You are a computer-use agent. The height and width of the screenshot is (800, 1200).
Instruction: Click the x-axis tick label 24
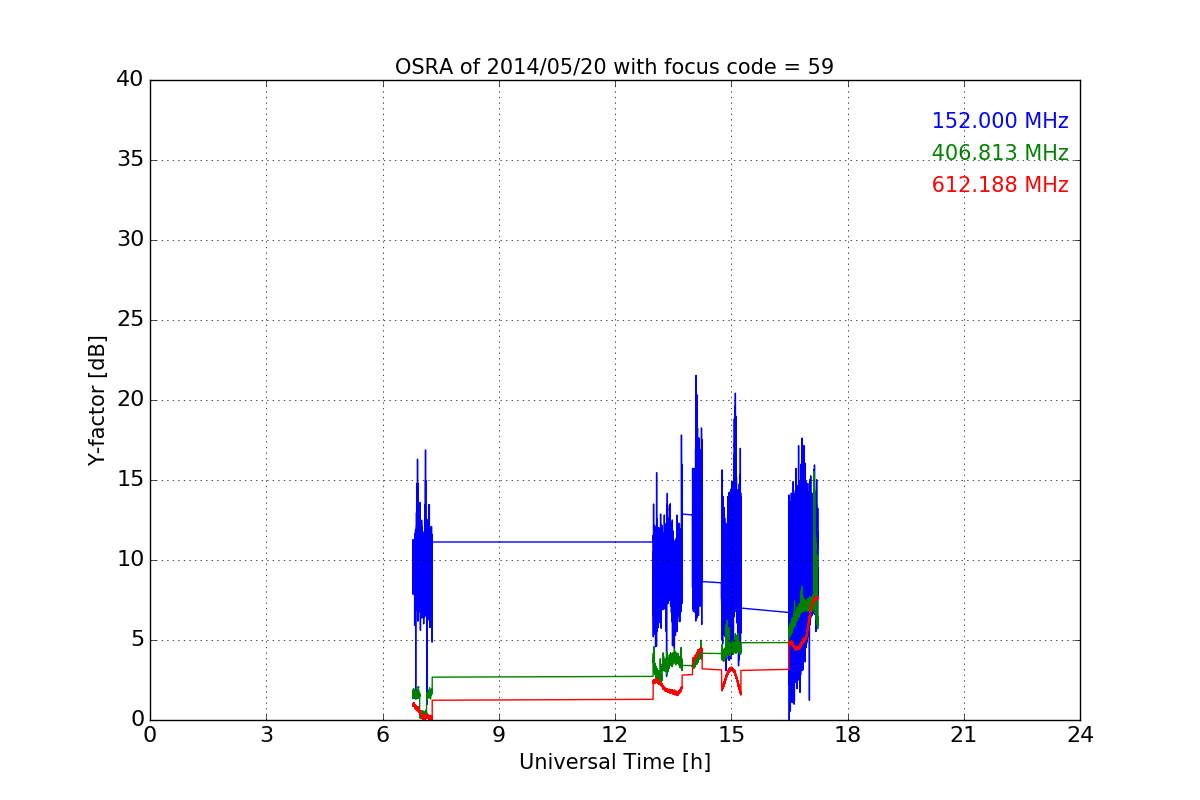[x=1080, y=735]
